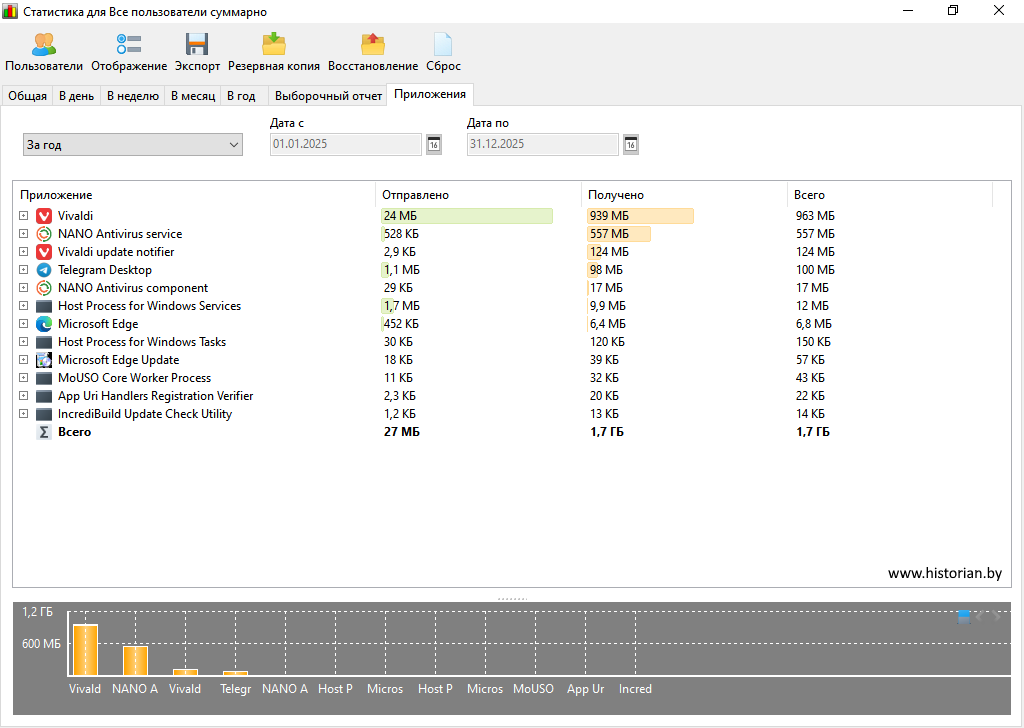Screen dimensions: 1024x728
Task: Click the Отображение toolbar icon
Action: [129, 45]
